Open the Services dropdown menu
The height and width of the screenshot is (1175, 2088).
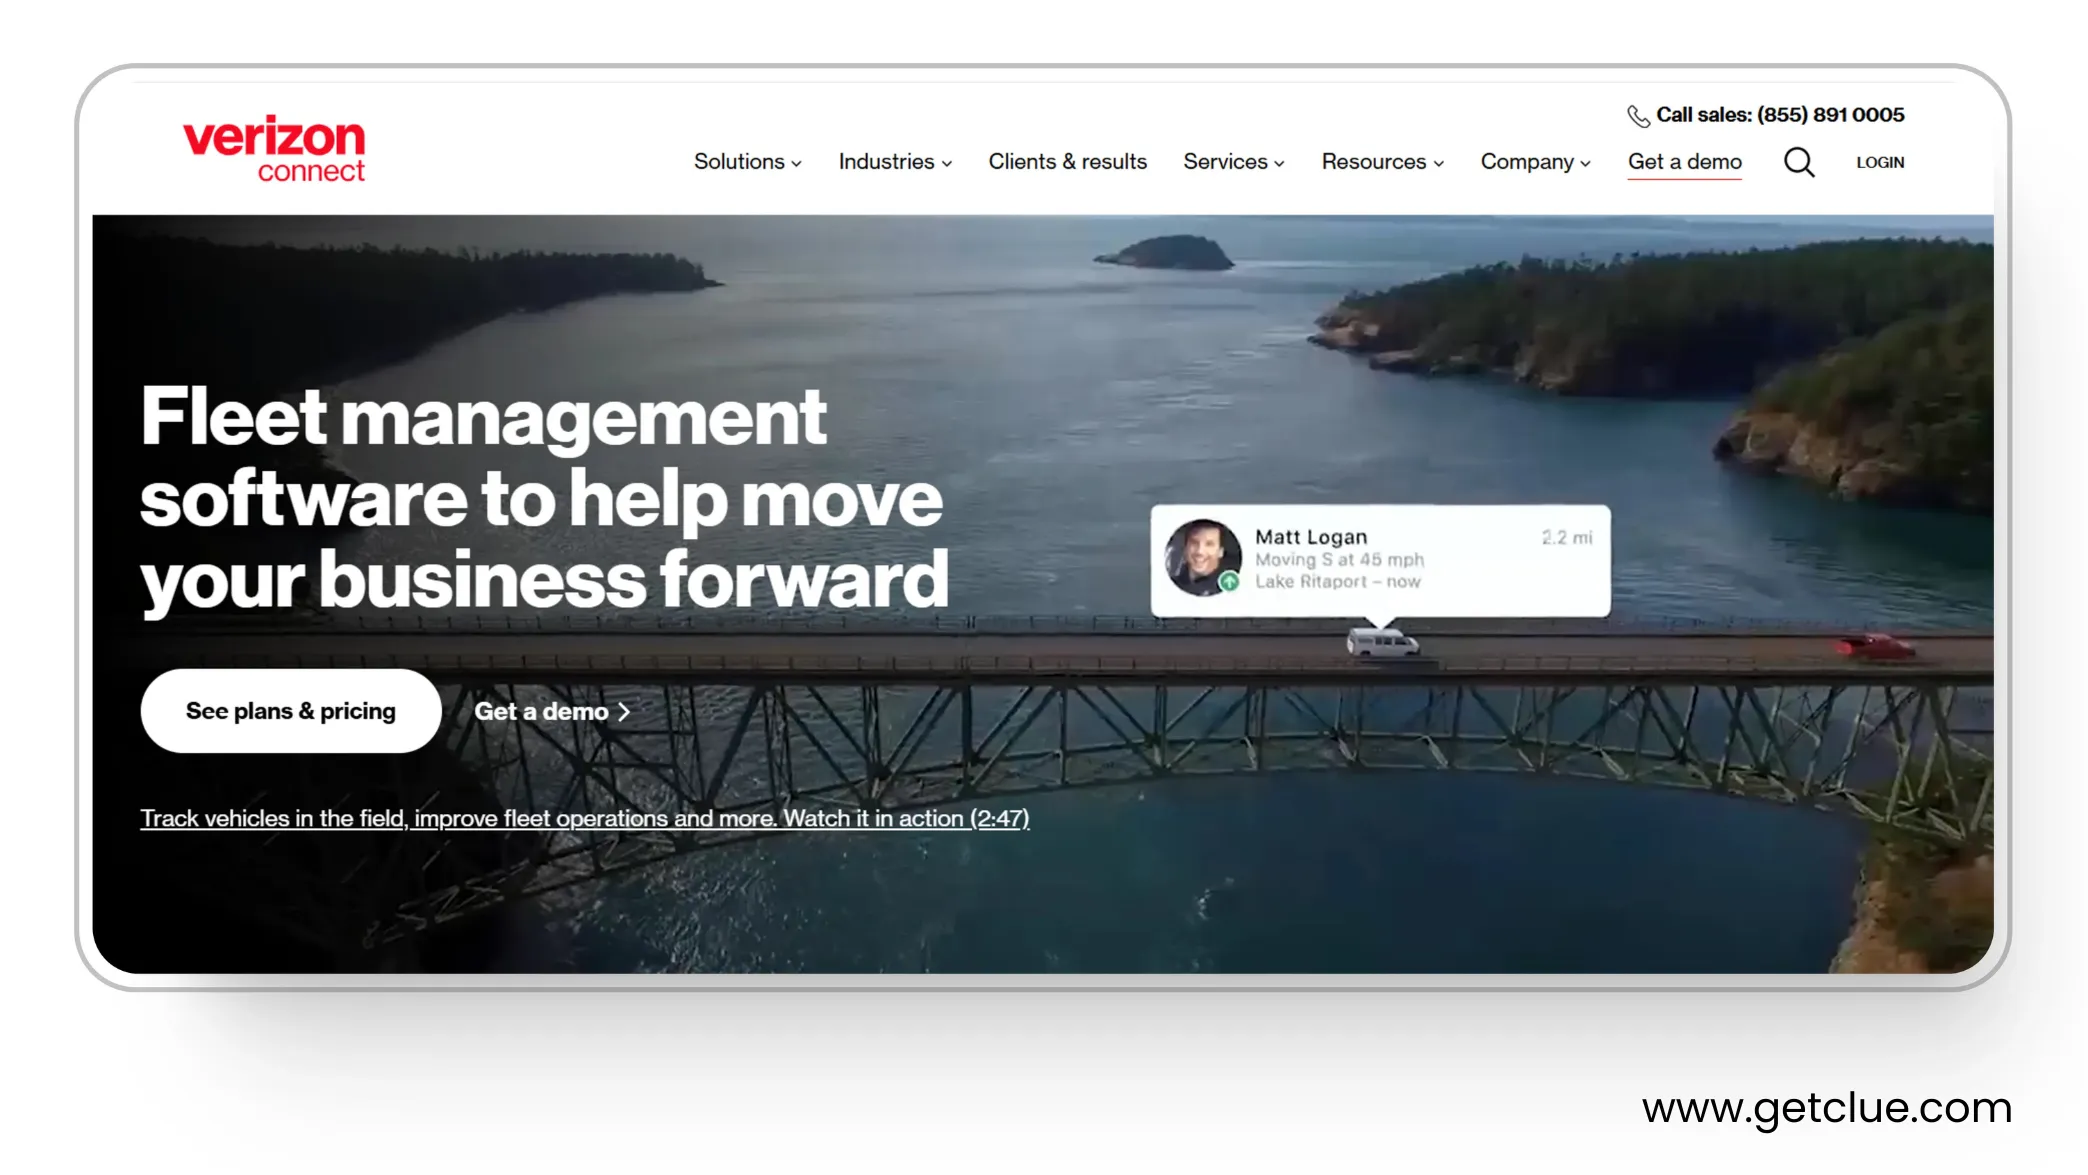pyautogui.click(x=1233, y=162)
